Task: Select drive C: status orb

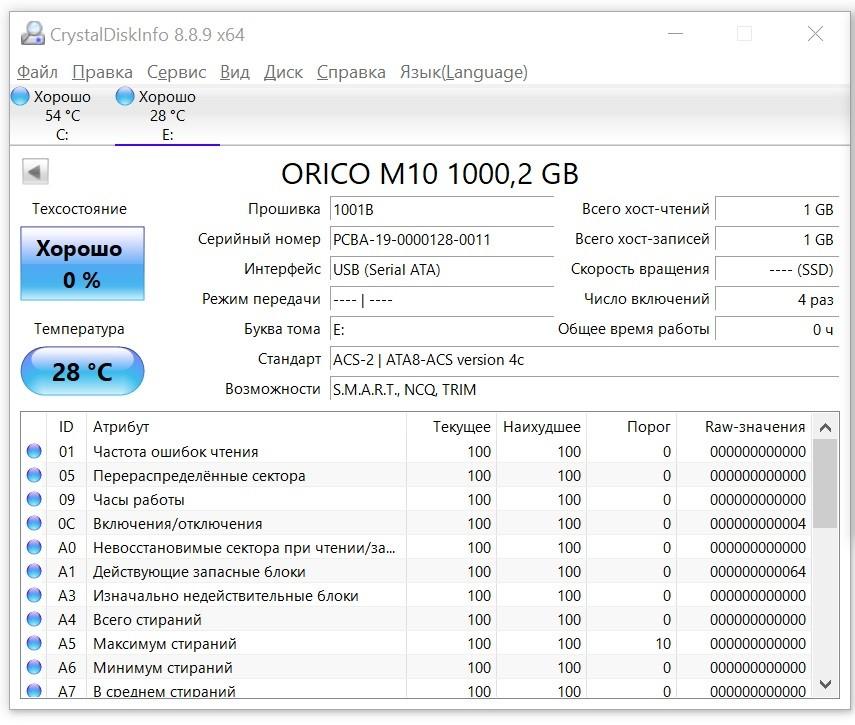Action: point(20,97)
